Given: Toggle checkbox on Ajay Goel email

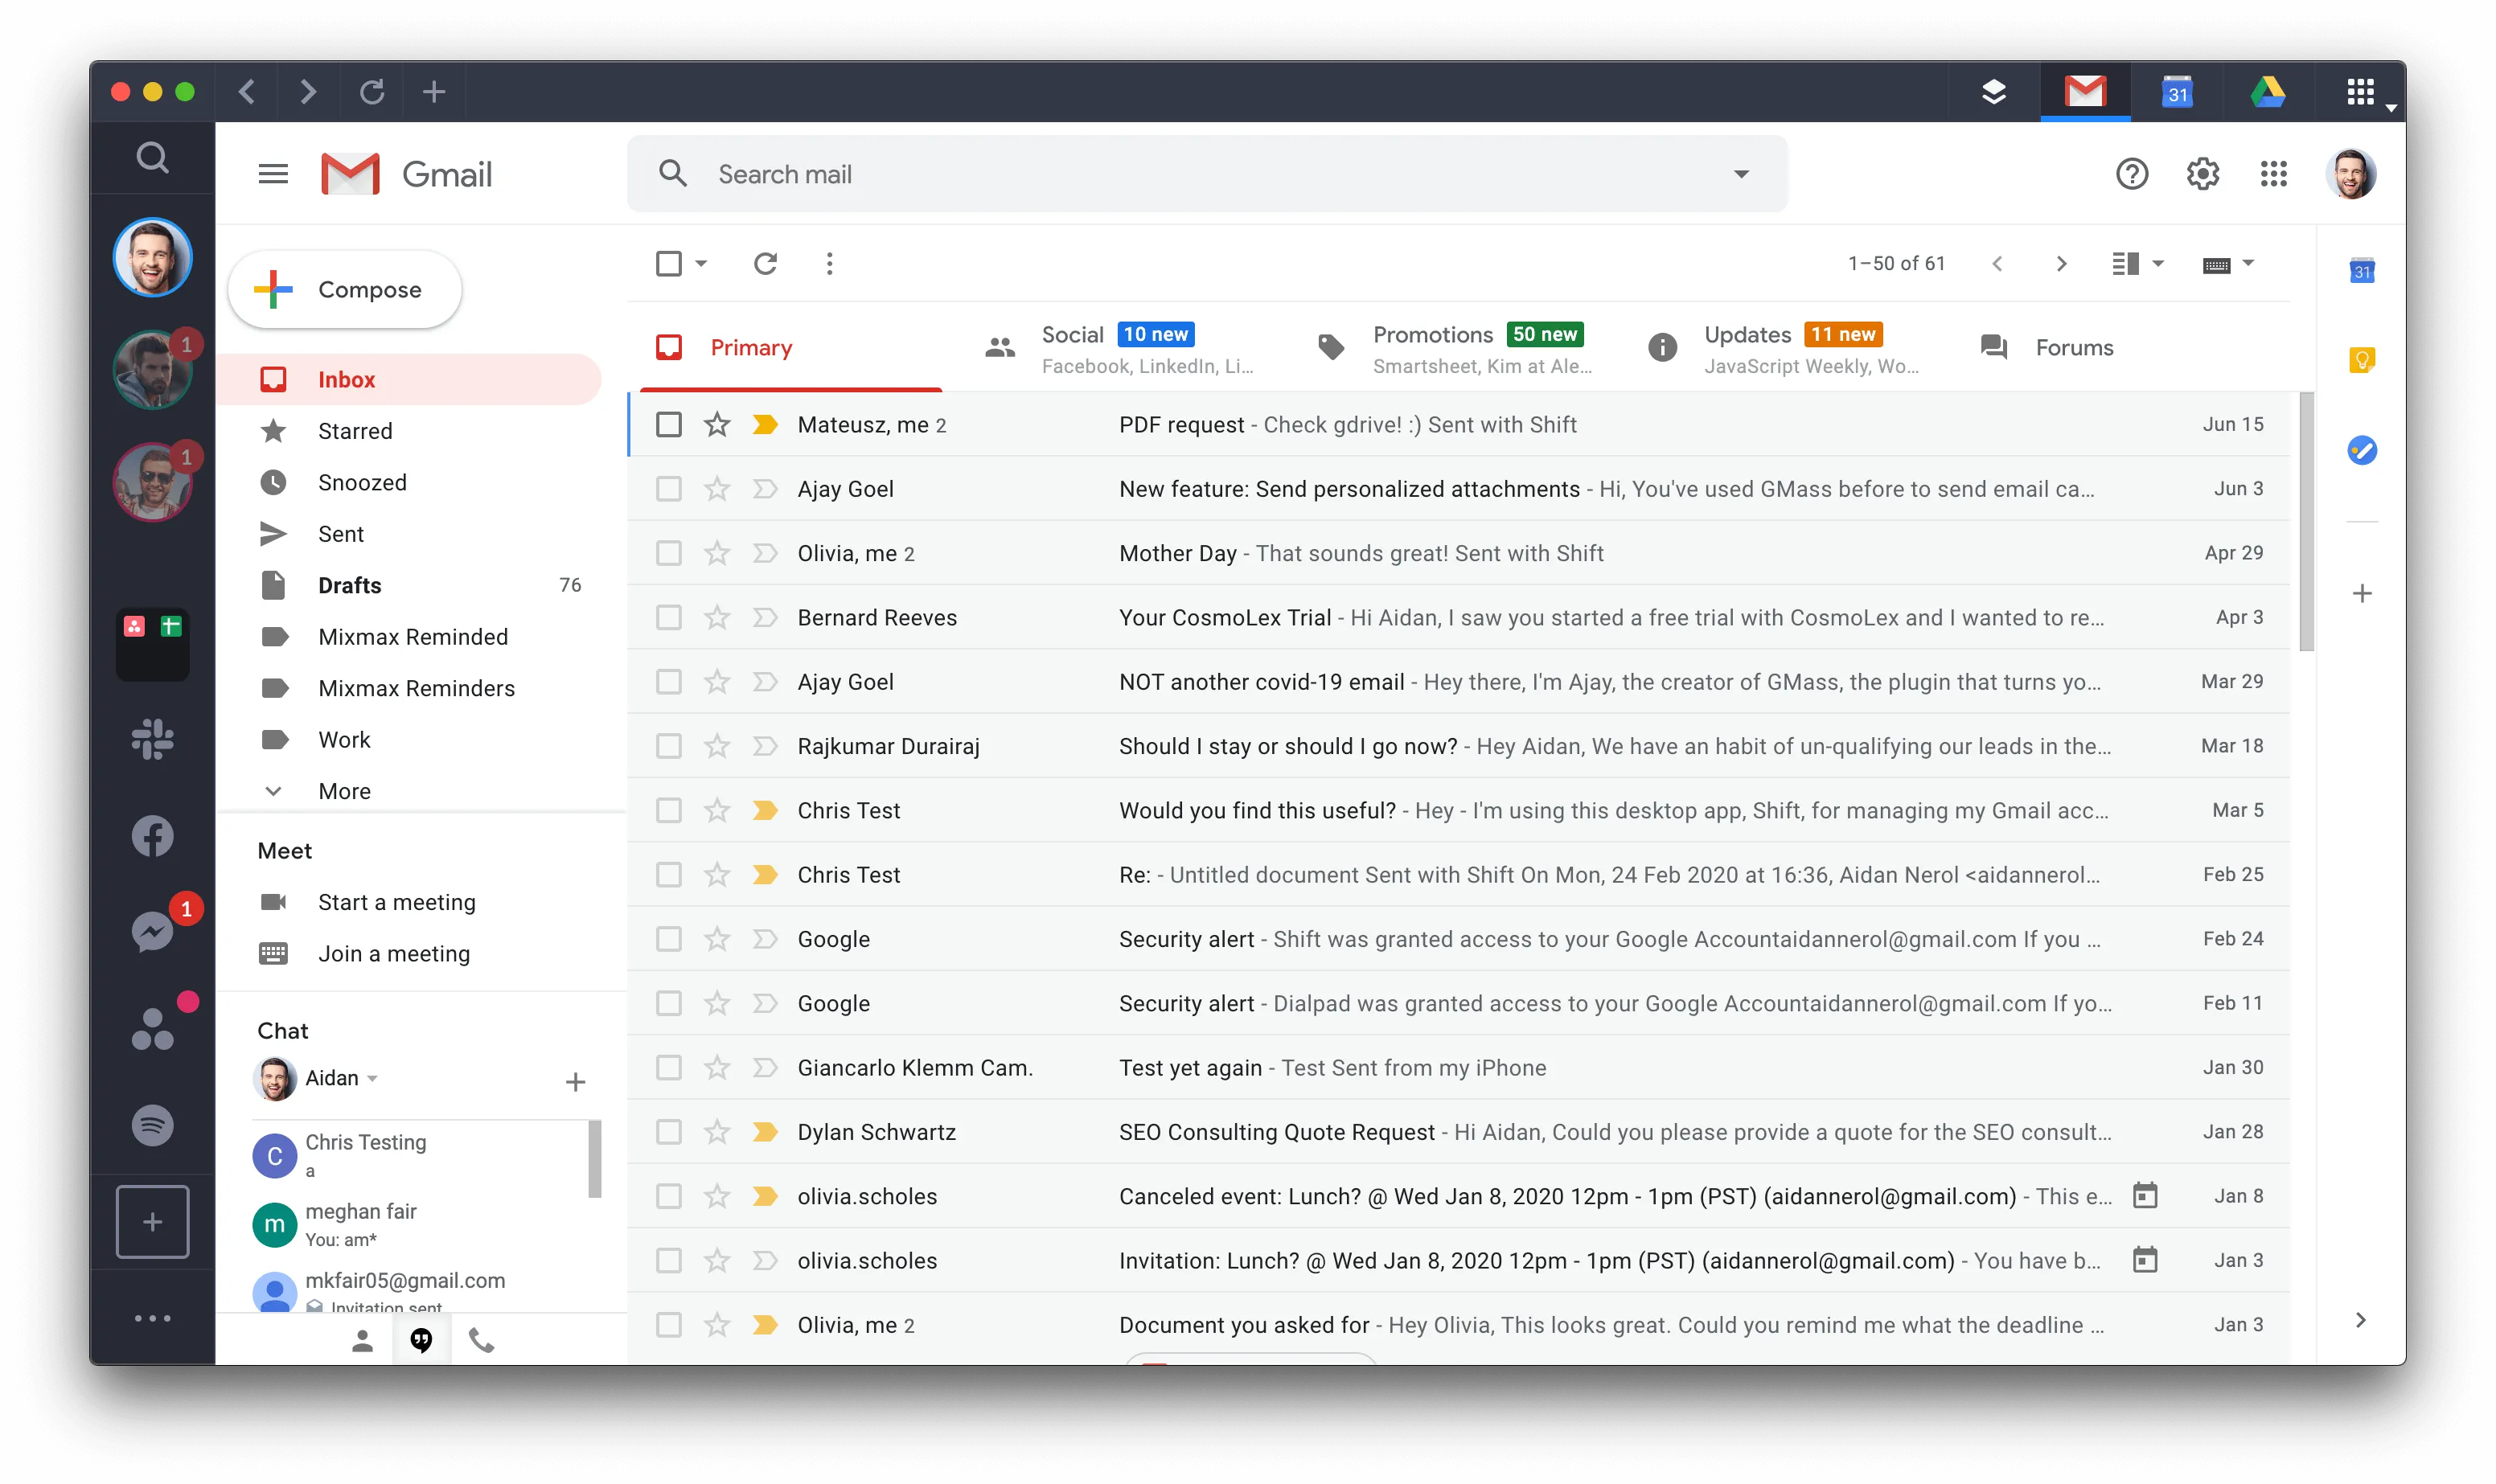Looking at the screenshot, I should pos(670,488).
